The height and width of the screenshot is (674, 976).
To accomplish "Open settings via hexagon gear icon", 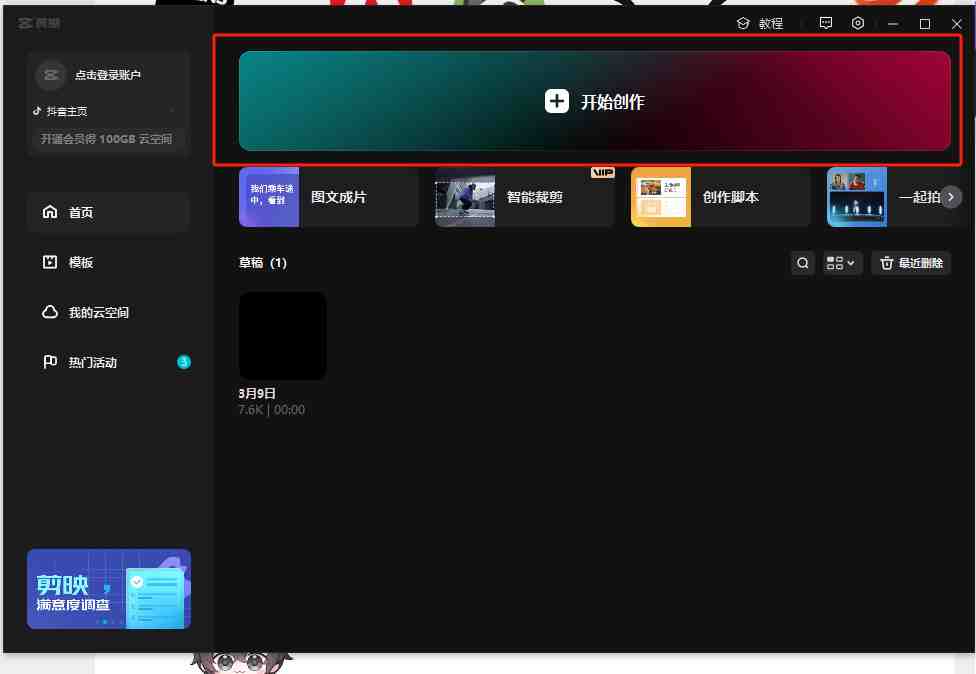I will coord(858,23).
